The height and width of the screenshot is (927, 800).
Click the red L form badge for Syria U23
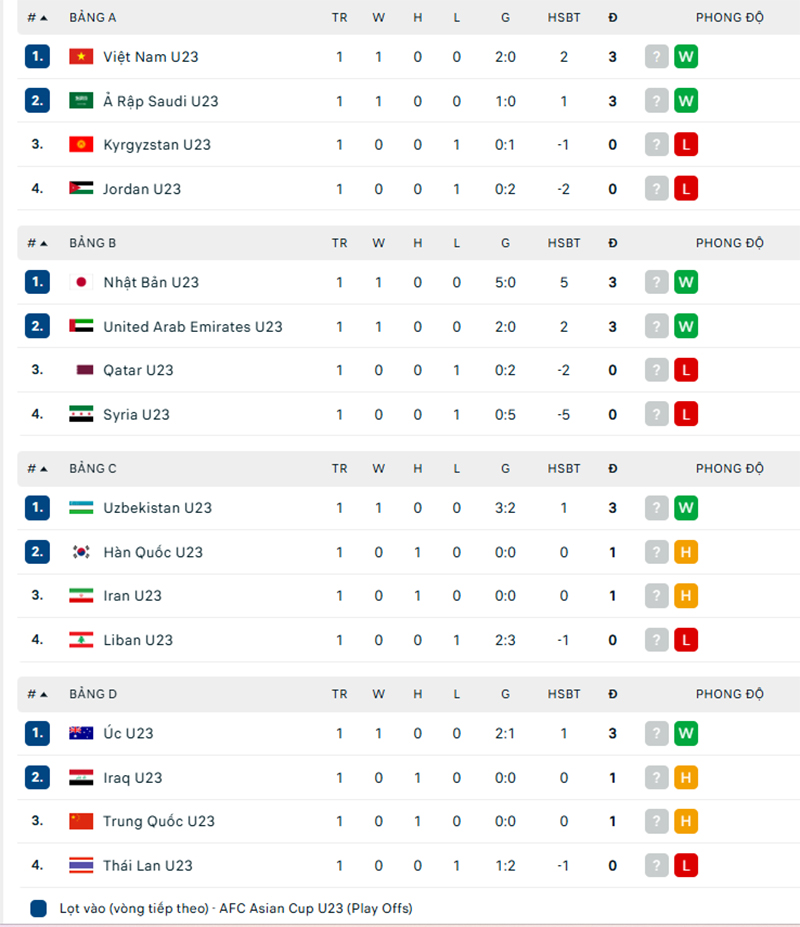click(686, 414)
